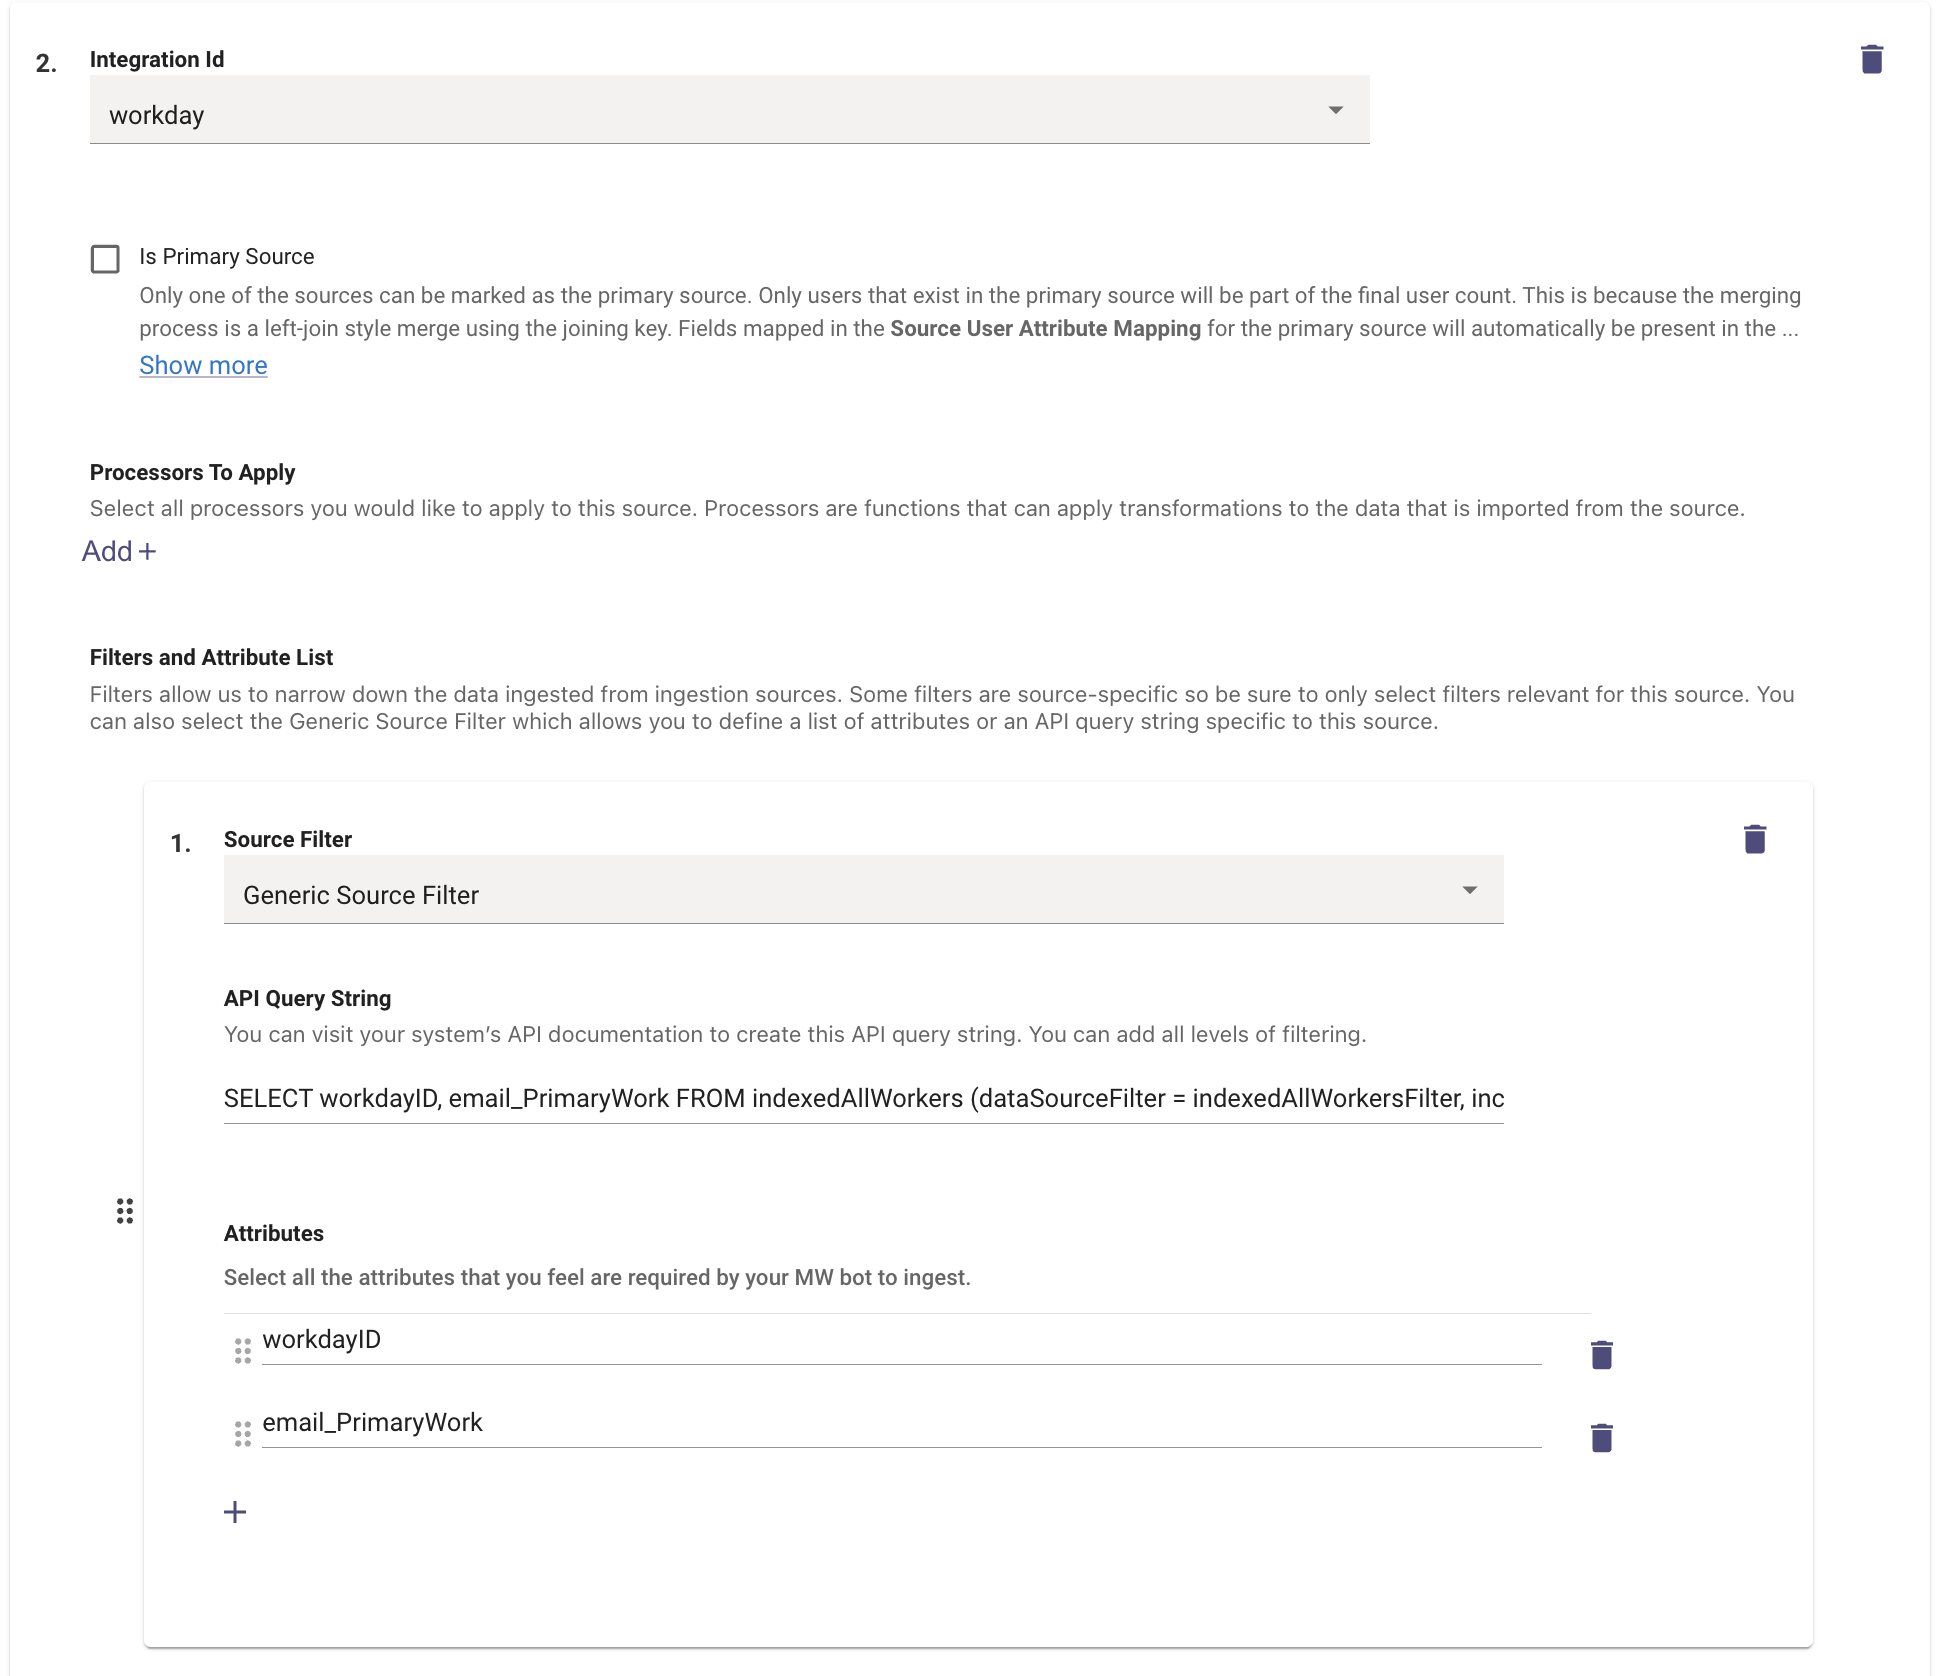
Task: Edit the workdayID attribute field
Action: (900, 1340)
